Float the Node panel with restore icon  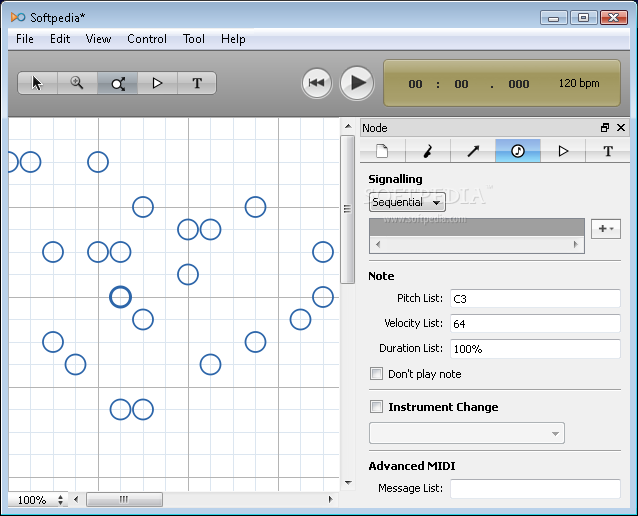(x=605, y=128)
